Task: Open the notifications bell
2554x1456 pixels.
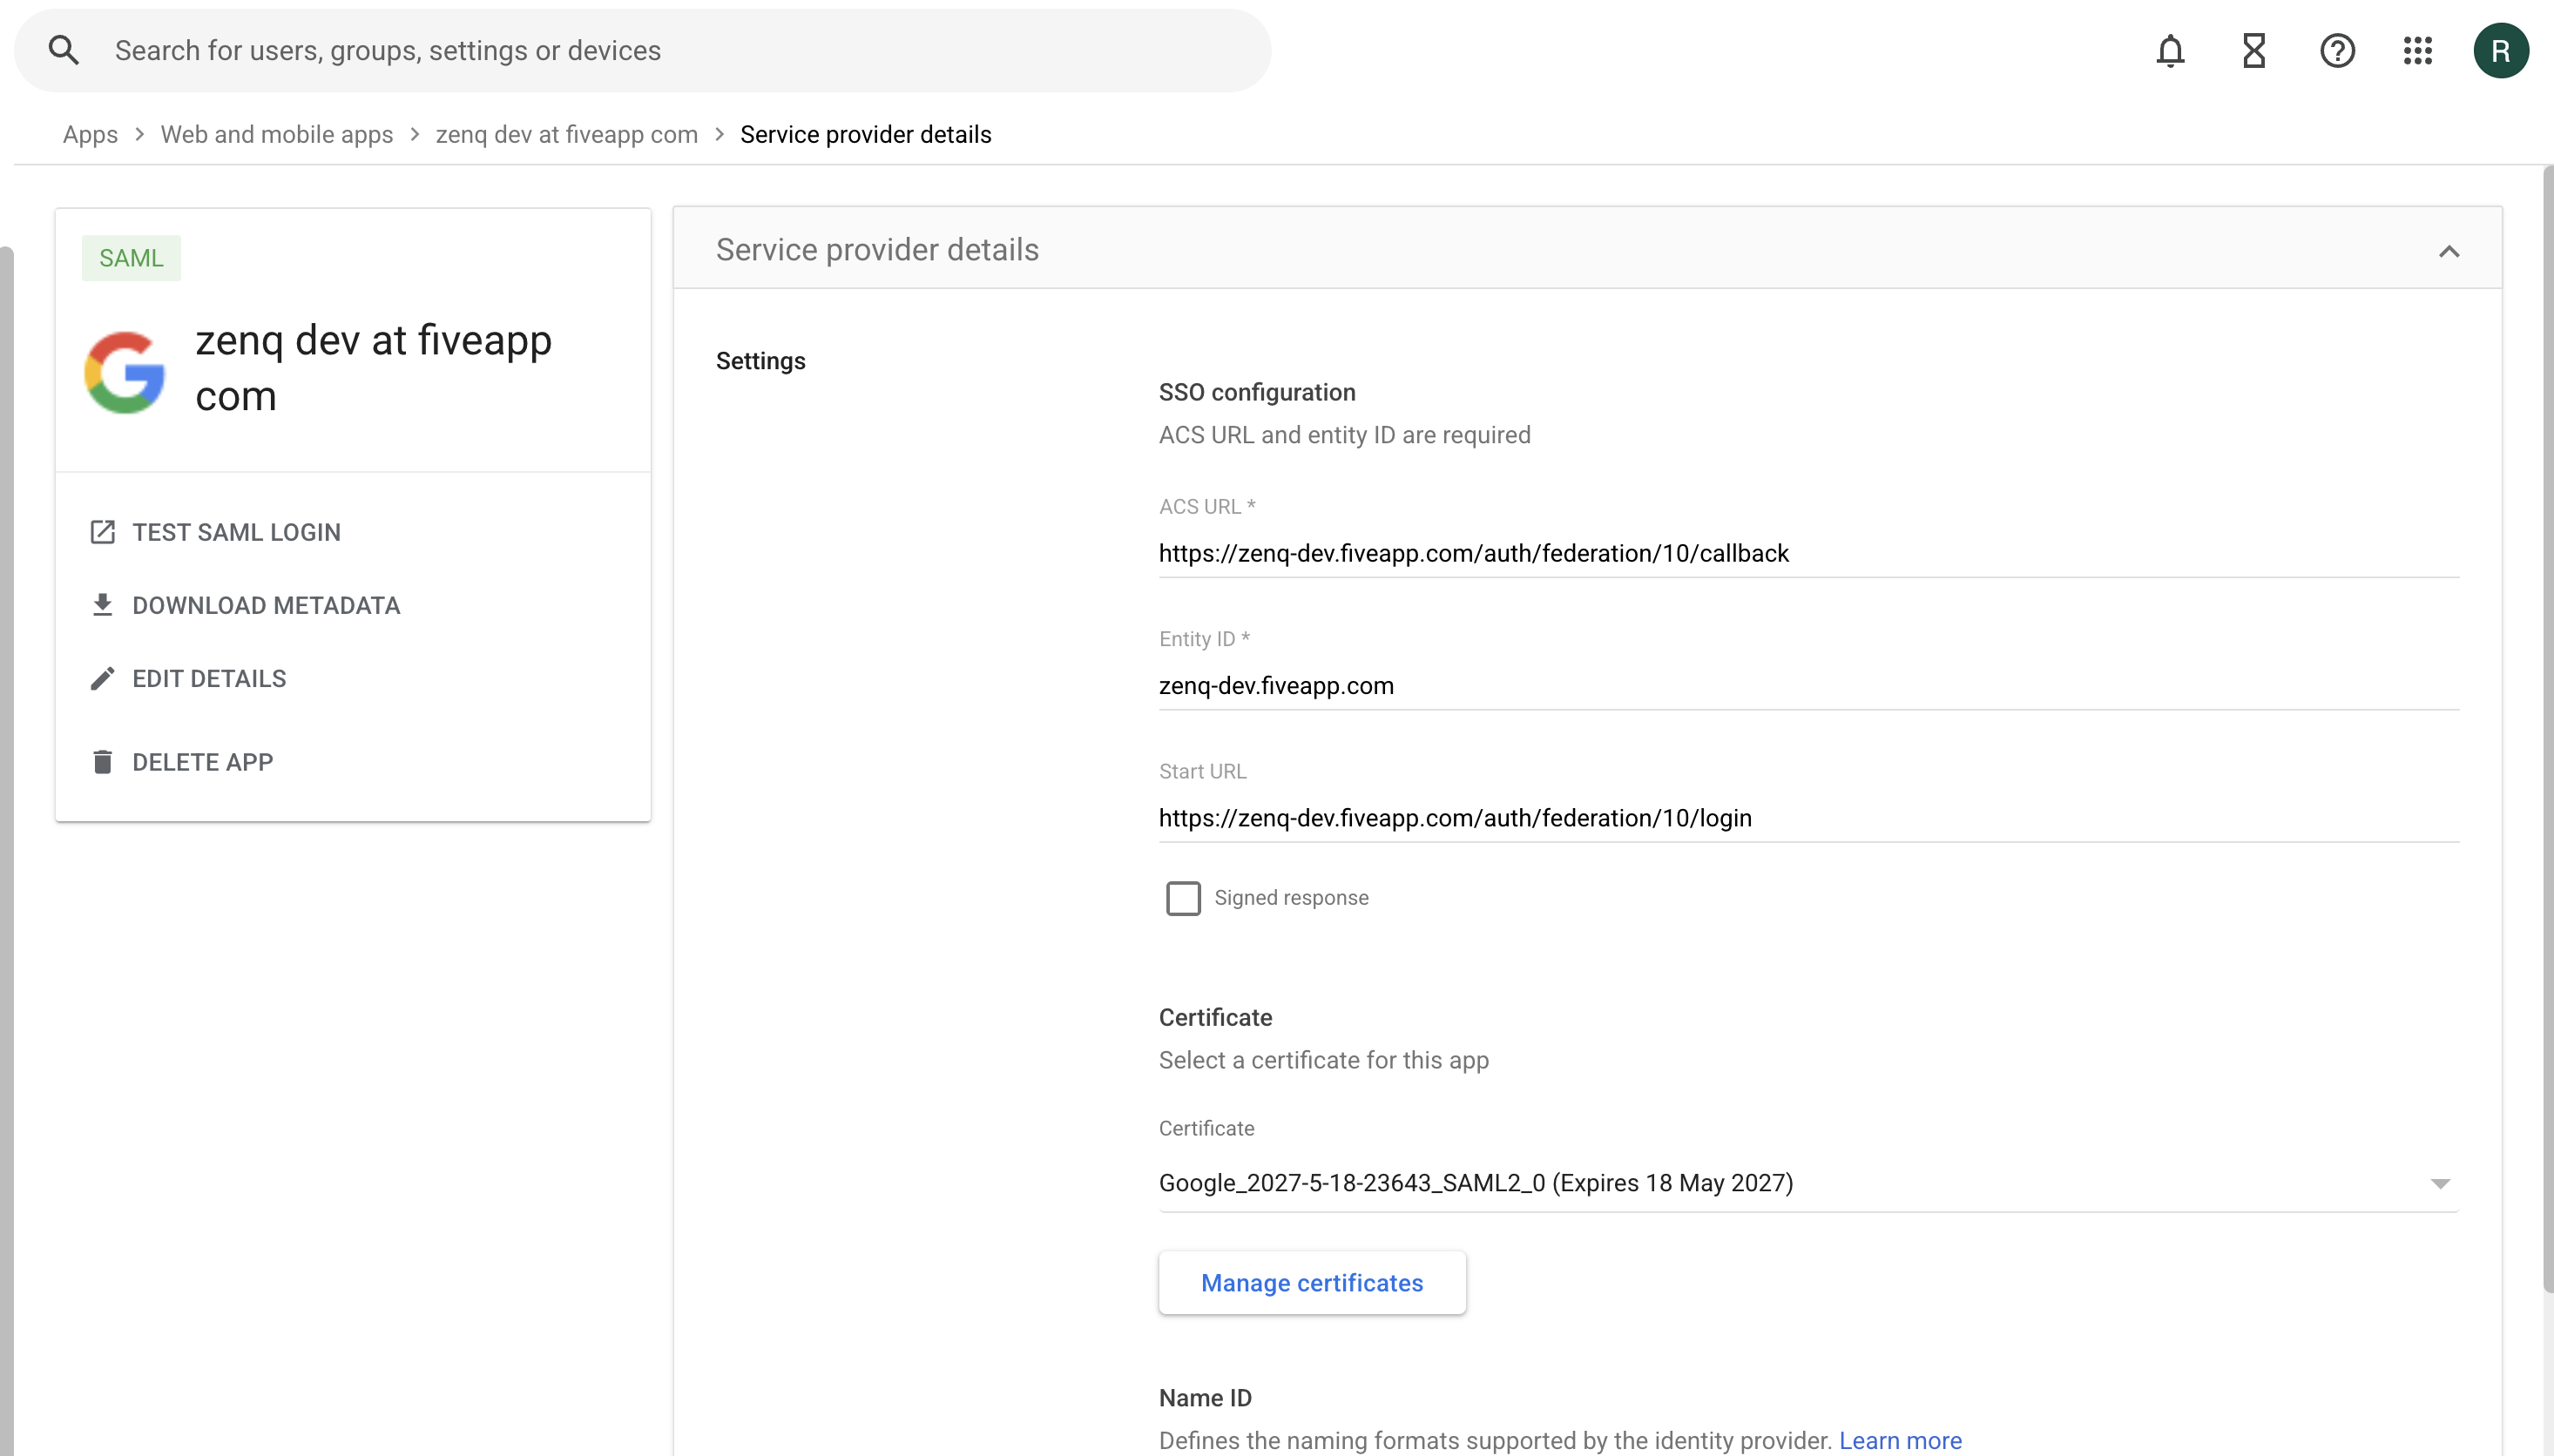Action: point(2170,50)
